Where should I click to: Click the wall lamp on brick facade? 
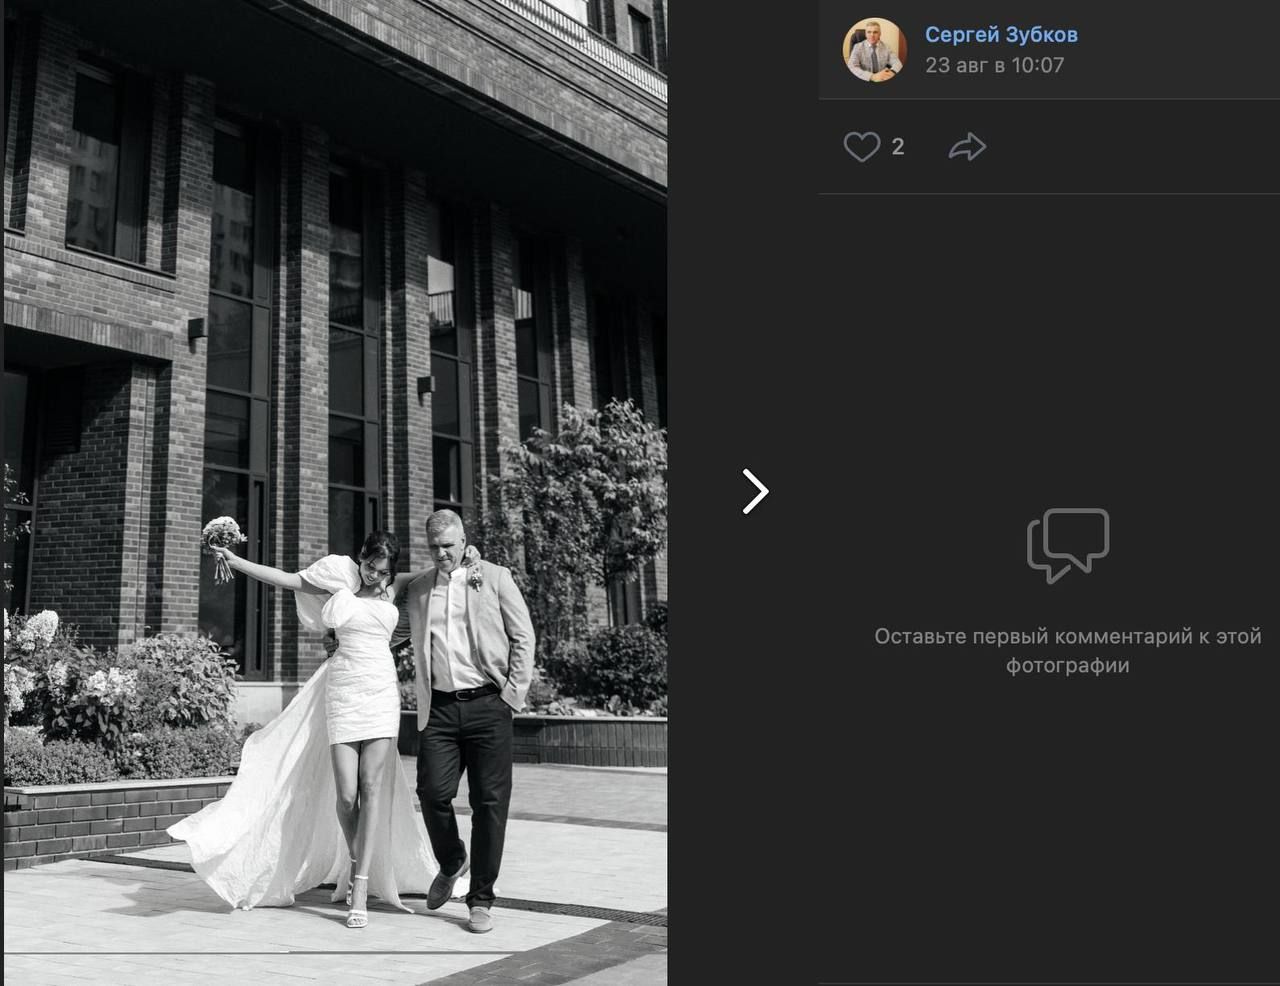pos(196,329)
